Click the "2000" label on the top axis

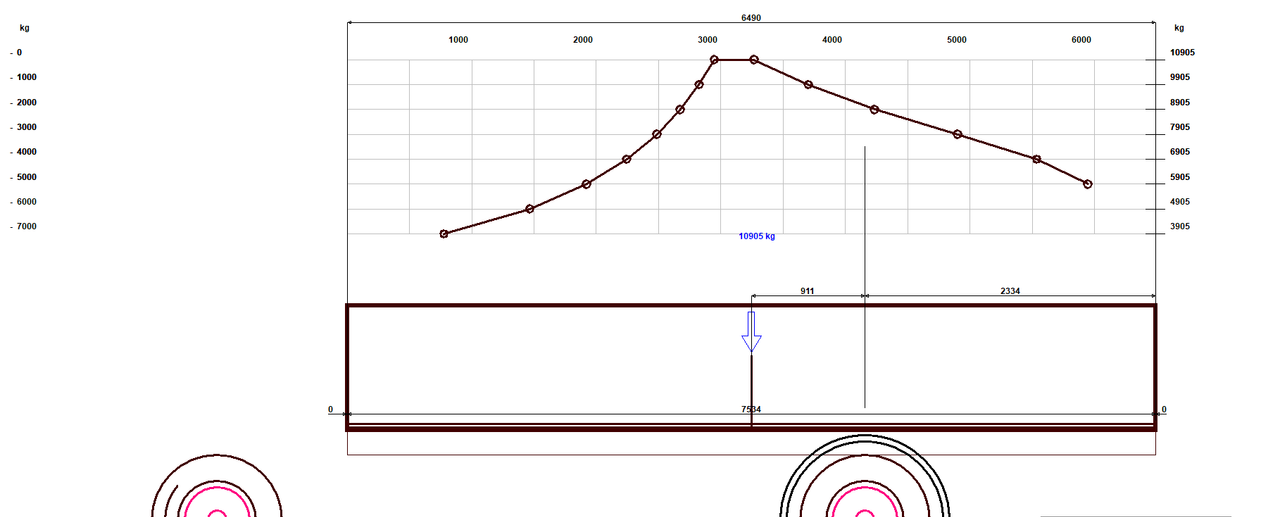tap(583, 40)
